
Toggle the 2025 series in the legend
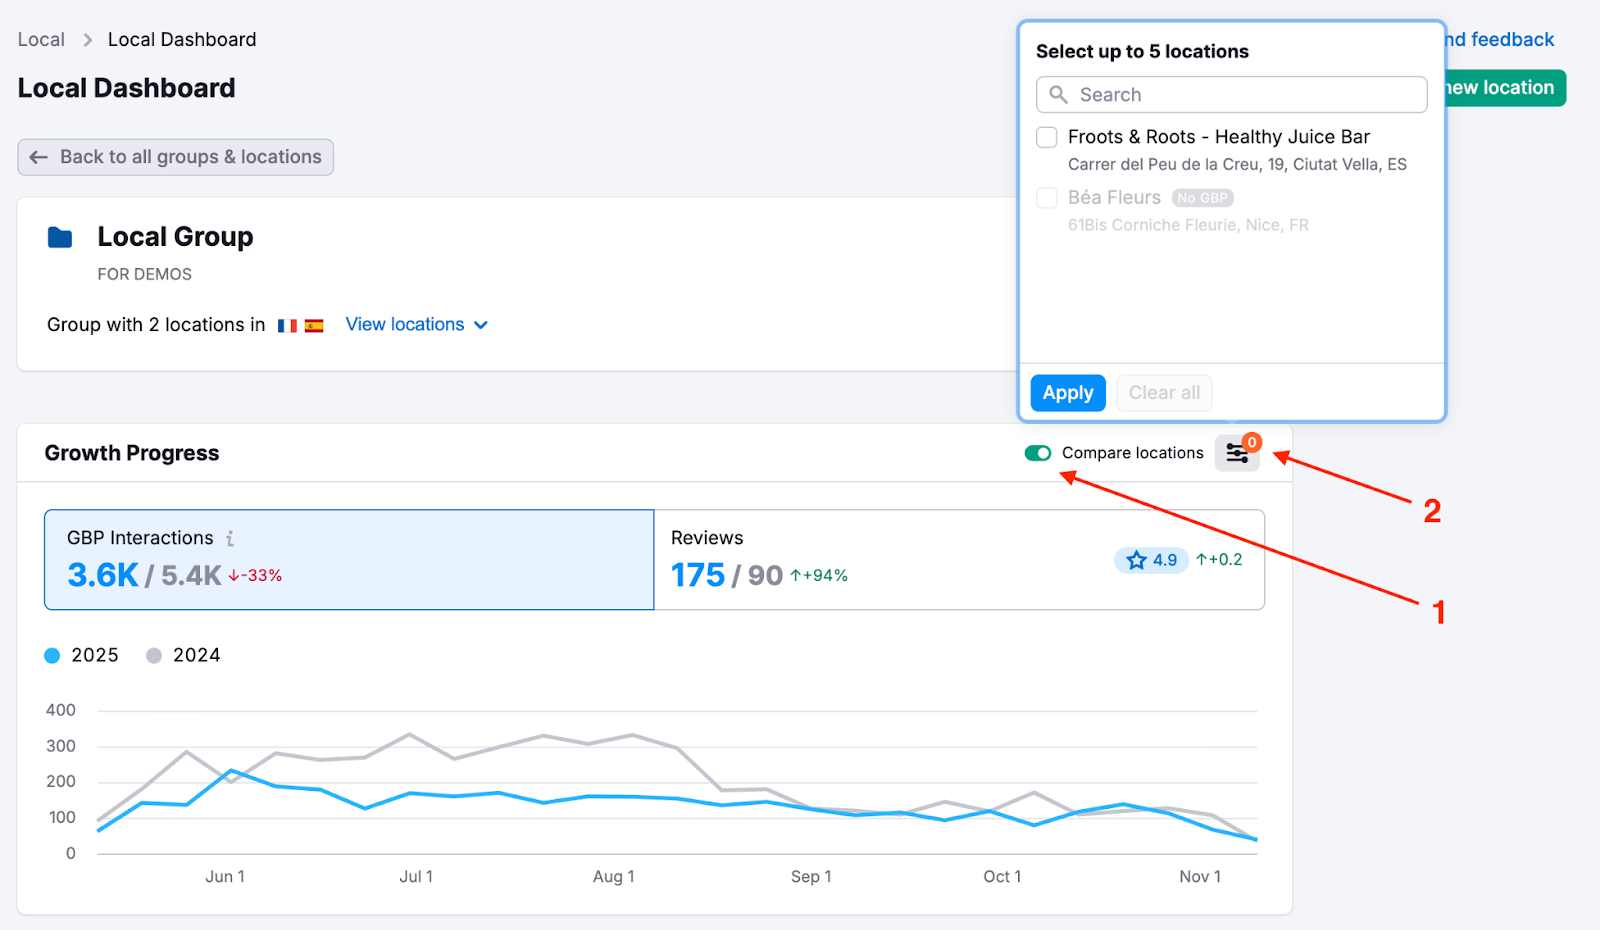coord(82,655)
